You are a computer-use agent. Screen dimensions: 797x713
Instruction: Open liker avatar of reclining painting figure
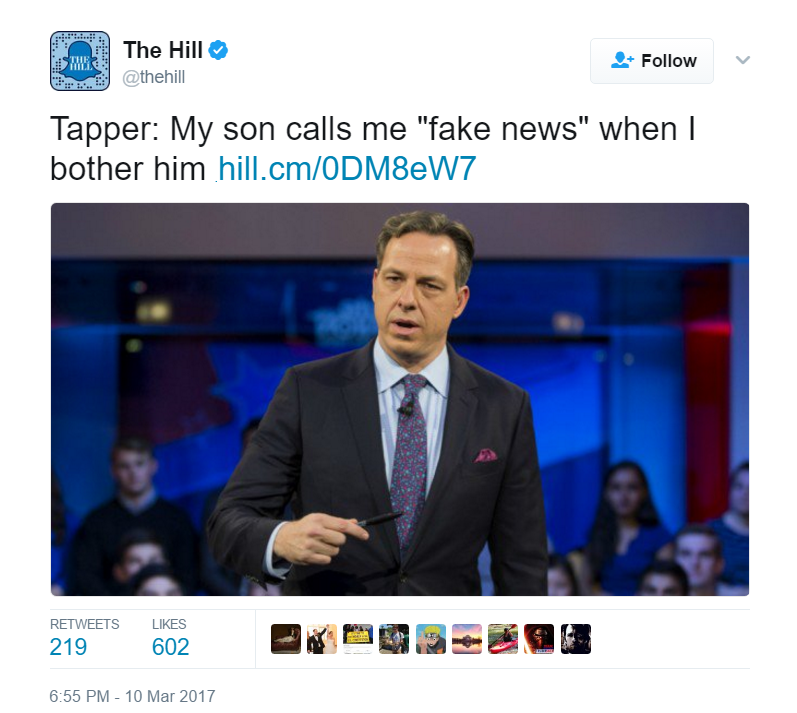point(286,639)
